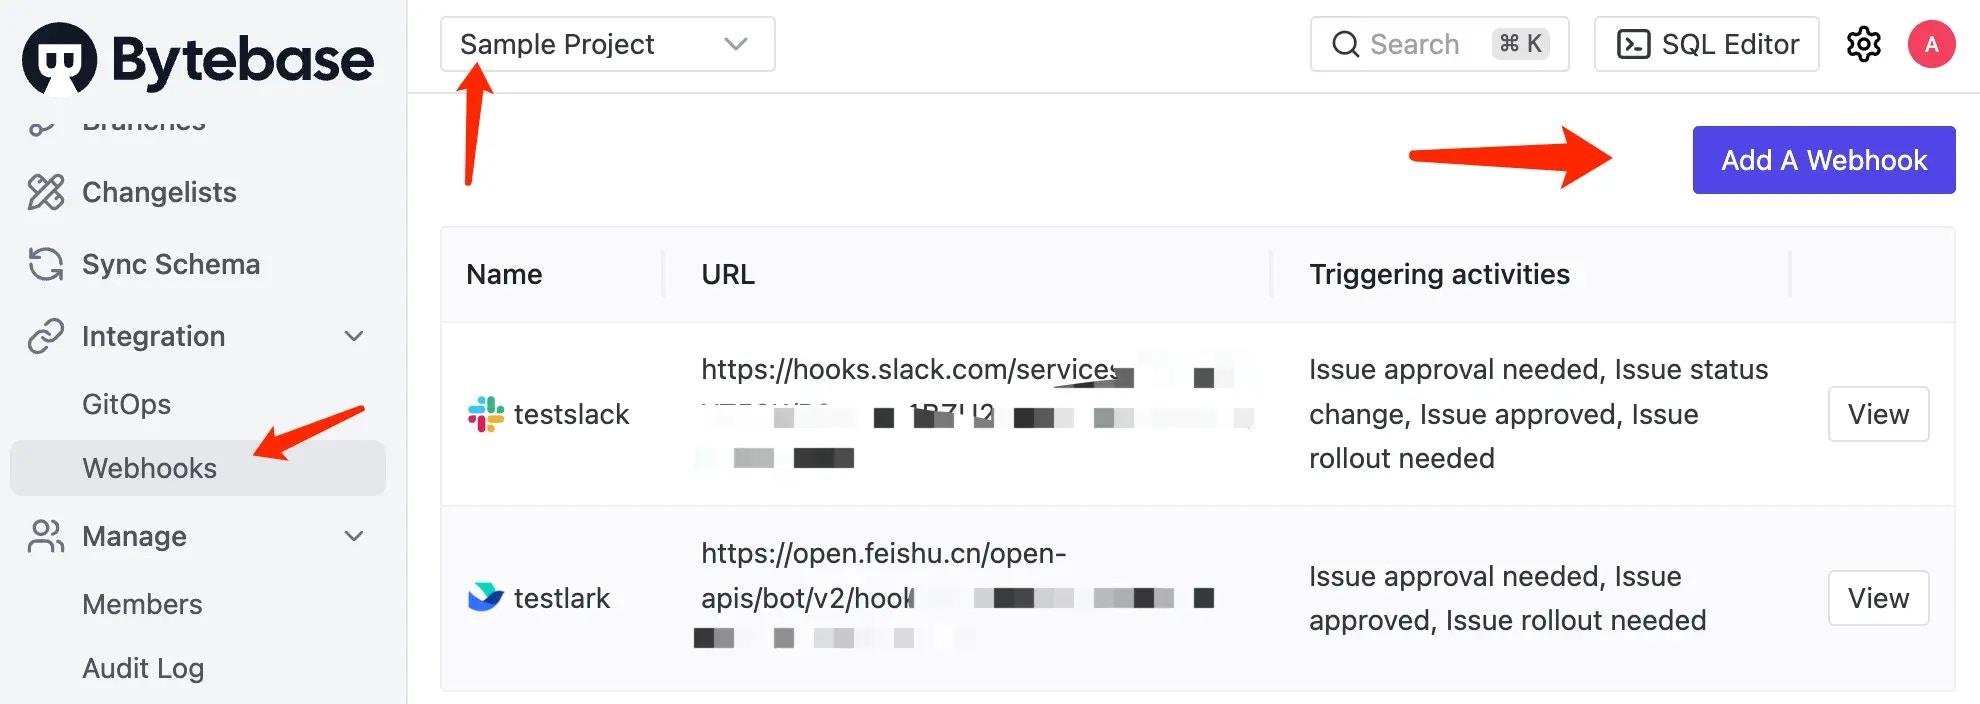This screenshot has width=1980, height=704.
Task: Collapse the Manage section chevron
Action: pos(354,536)
